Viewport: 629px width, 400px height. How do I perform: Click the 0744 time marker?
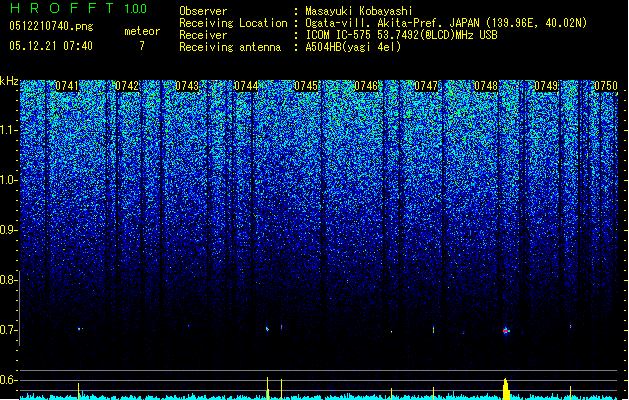pyautogui.click(x=246, y=86)
